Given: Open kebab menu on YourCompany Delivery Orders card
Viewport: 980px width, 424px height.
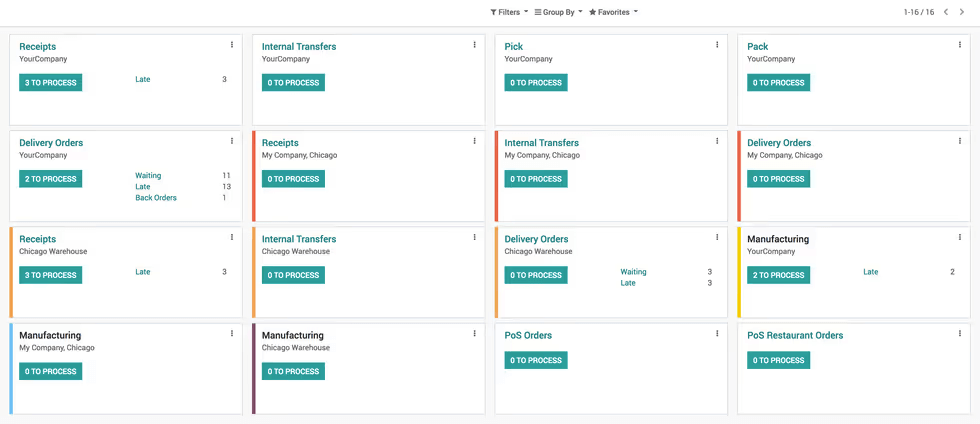Looking at the screenshot, I should click(232, 141).
